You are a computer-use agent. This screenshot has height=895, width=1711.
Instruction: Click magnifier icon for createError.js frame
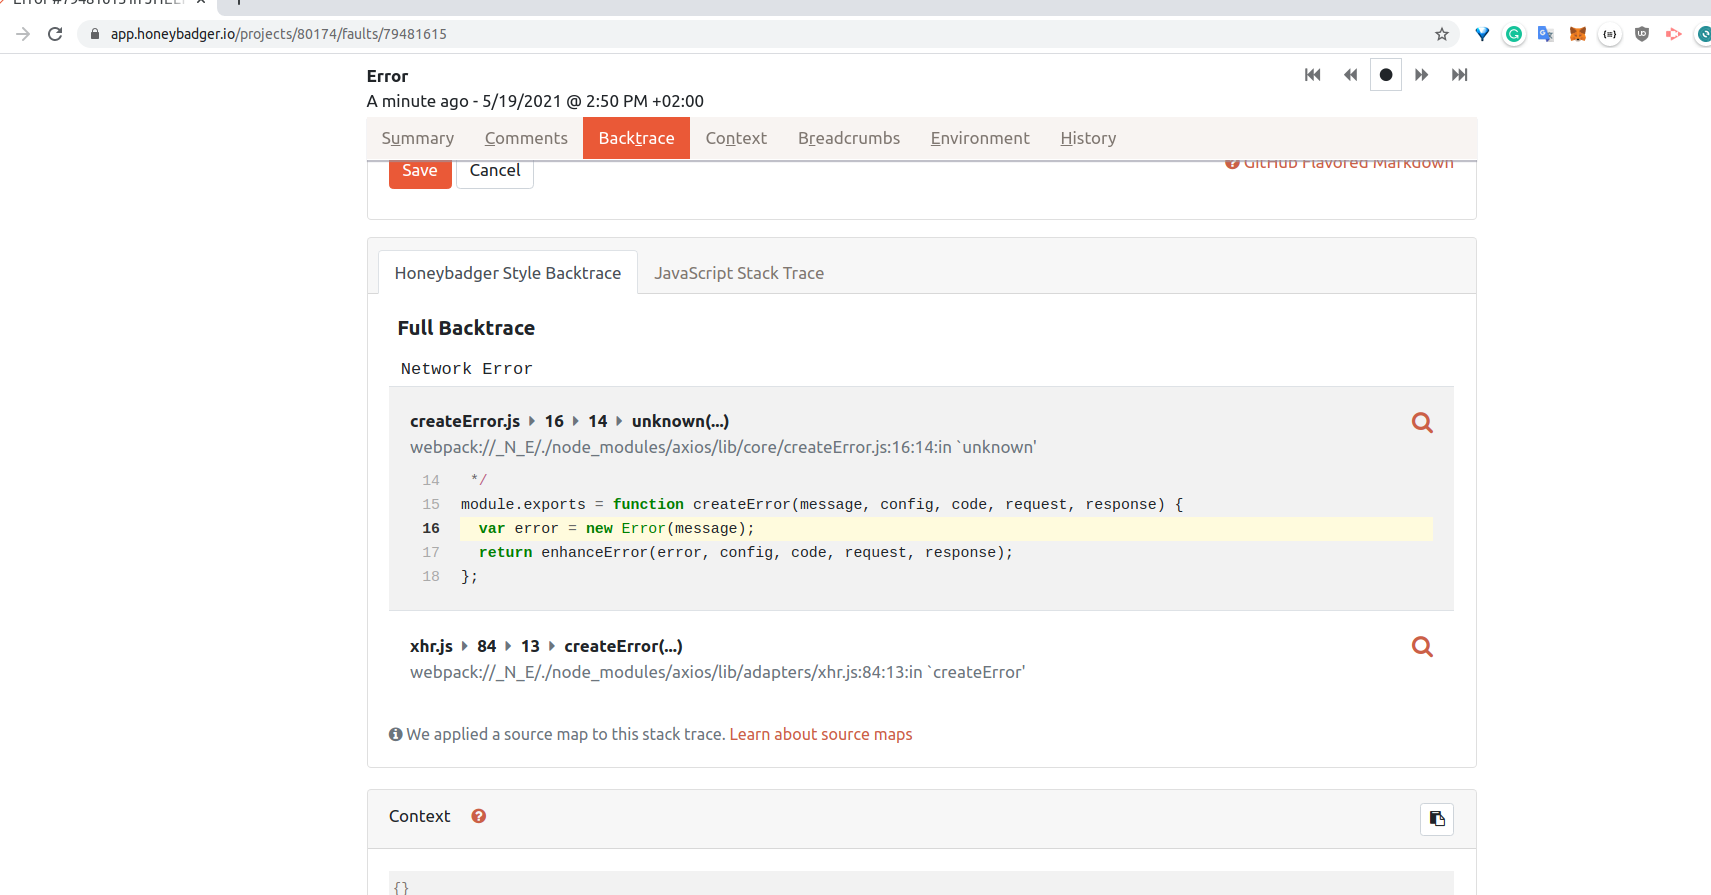pyautogui.click(x=1422, y=422)
